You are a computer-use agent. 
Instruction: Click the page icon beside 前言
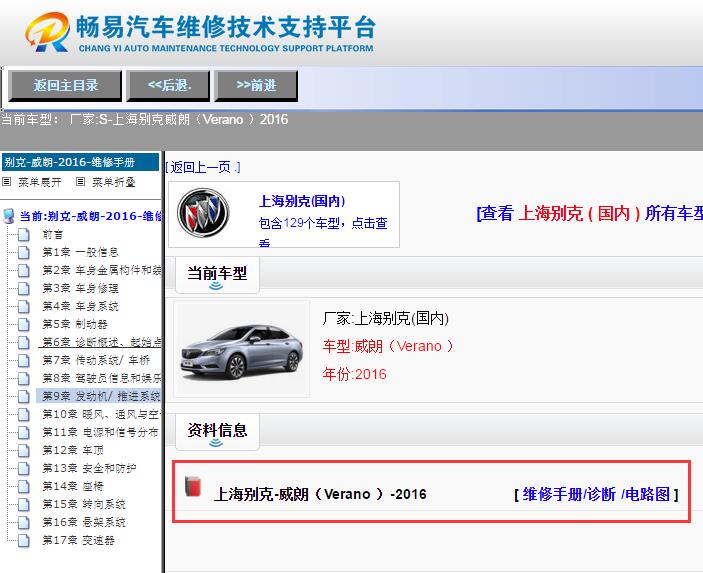24,234
